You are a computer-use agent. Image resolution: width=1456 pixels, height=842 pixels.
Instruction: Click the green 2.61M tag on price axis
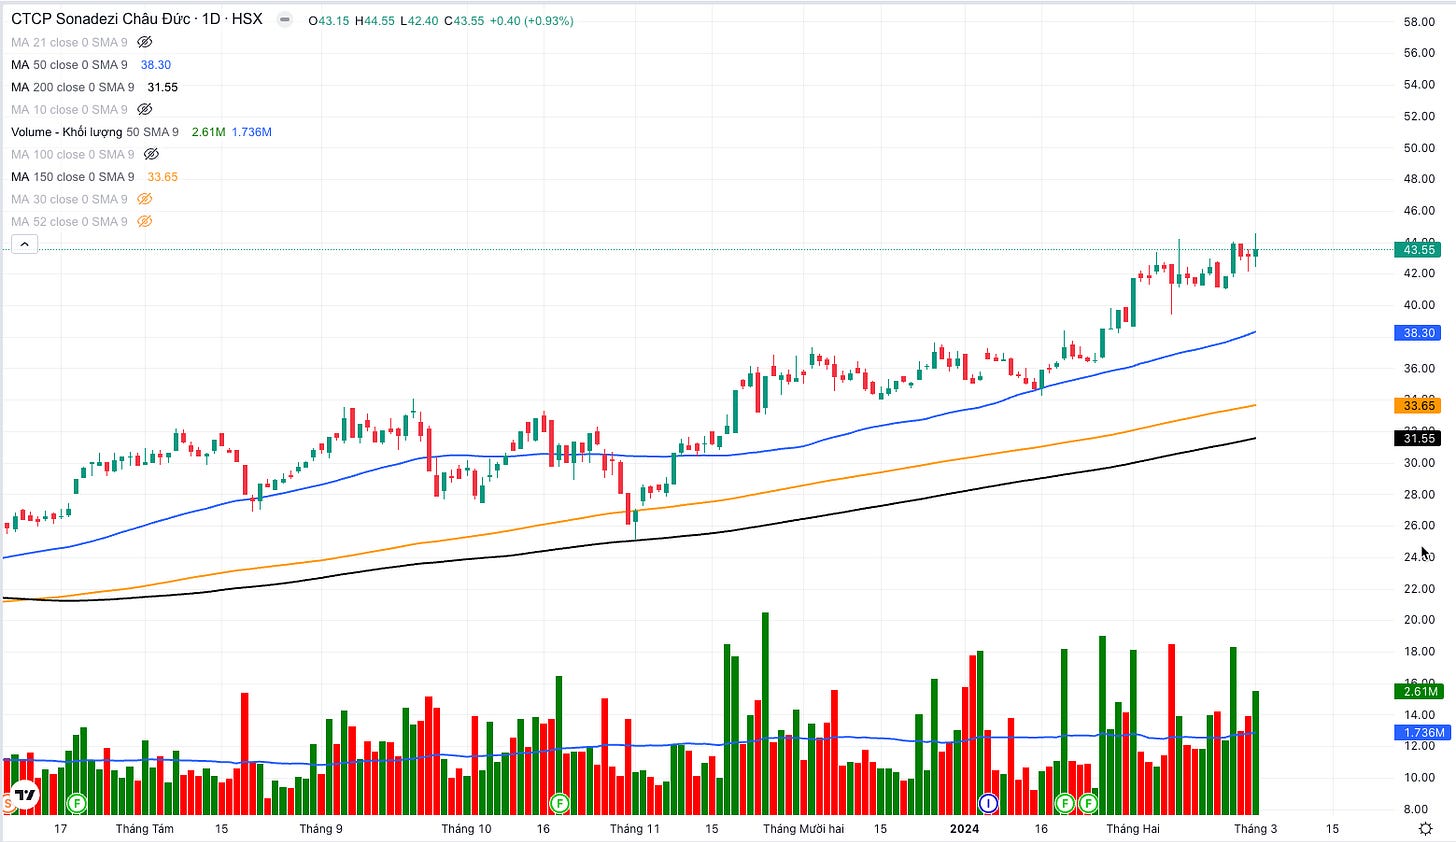pos(1418,691)
